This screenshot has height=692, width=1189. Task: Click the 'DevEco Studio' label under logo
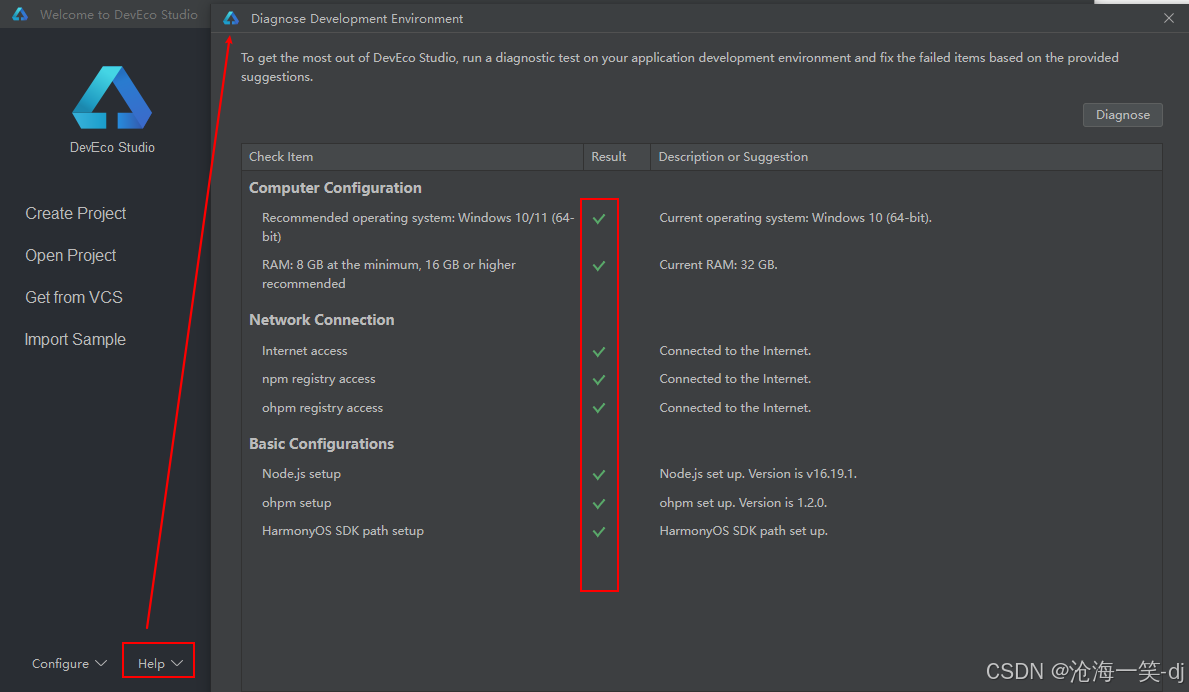point(112,147)
